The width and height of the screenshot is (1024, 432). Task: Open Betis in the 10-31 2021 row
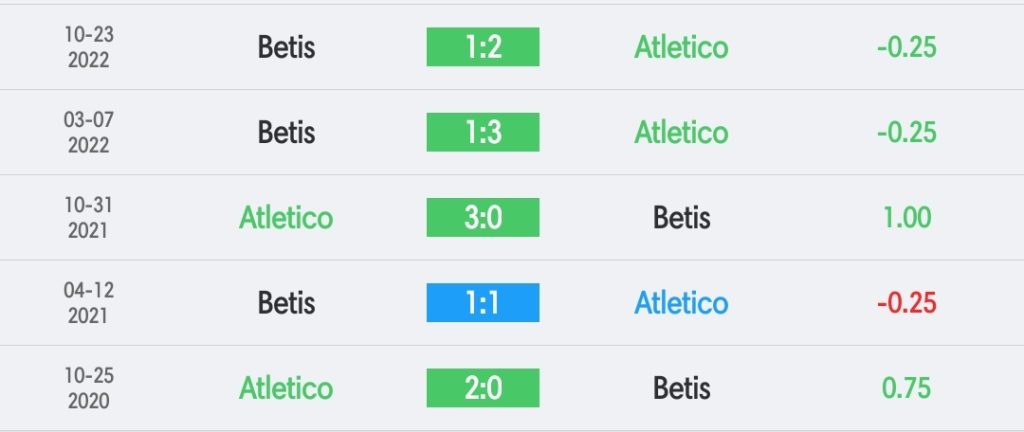click(x=681, y=217)
